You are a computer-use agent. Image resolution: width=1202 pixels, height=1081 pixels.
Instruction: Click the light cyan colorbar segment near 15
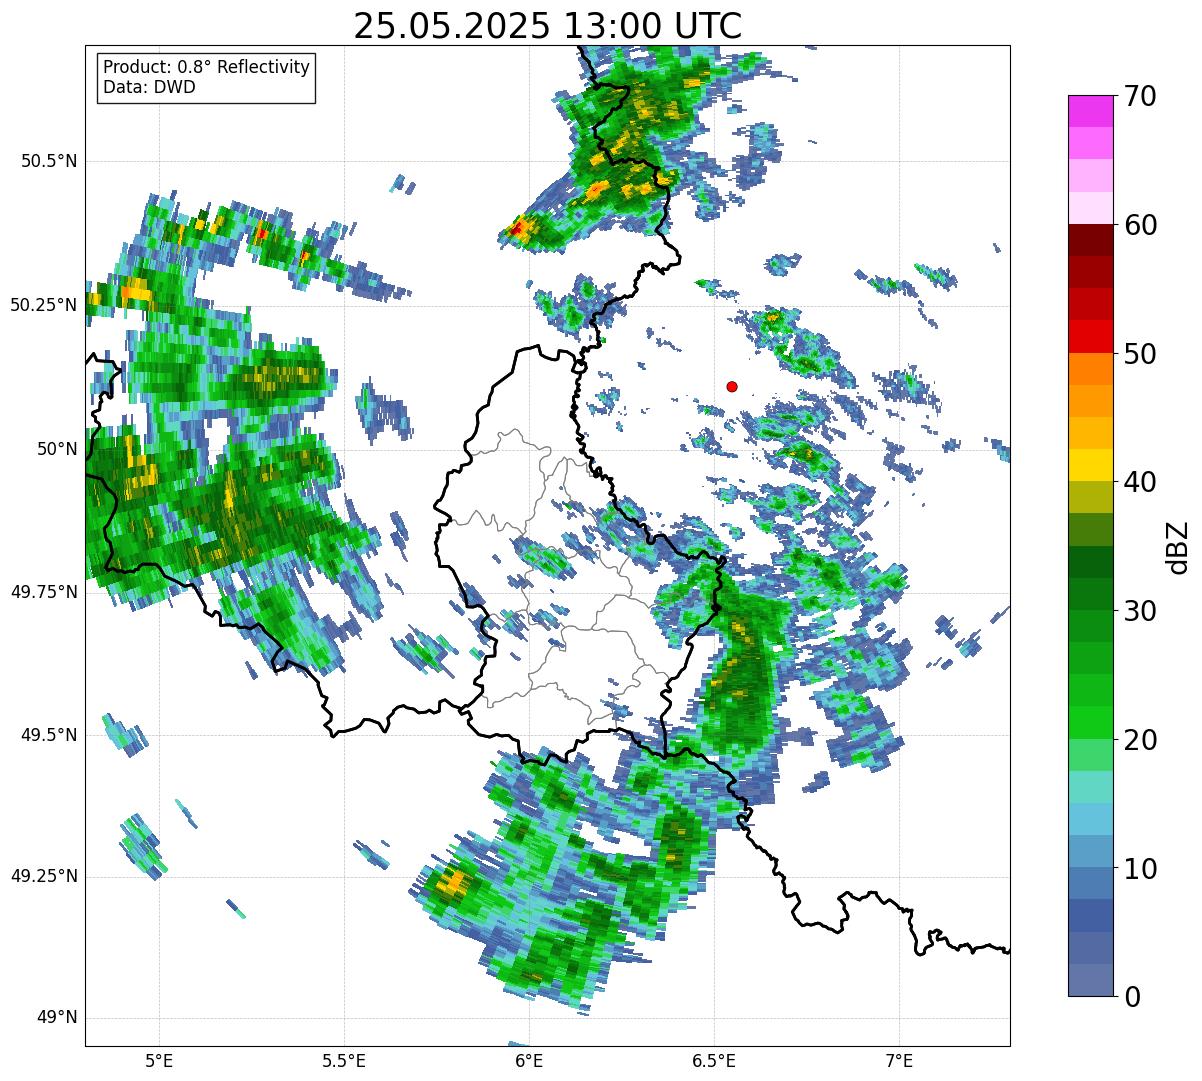point(1090,787)
